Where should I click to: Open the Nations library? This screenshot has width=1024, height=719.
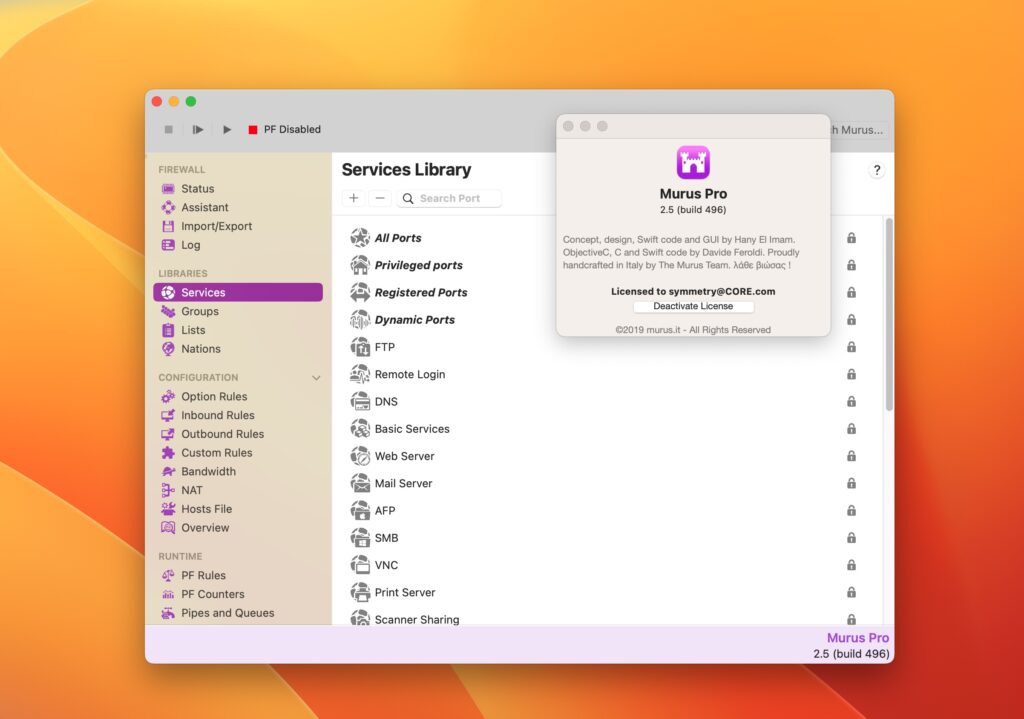(x=201, y=348)
